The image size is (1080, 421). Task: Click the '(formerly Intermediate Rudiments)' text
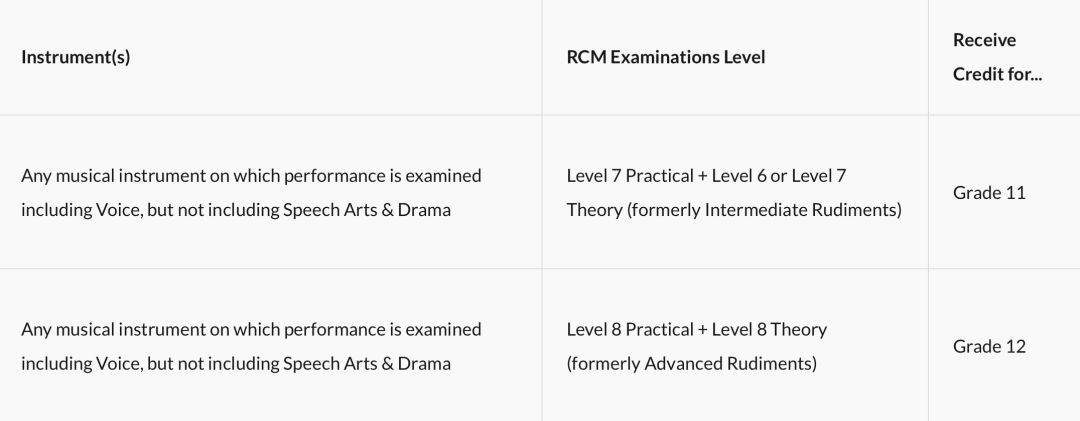pos(764,209)
